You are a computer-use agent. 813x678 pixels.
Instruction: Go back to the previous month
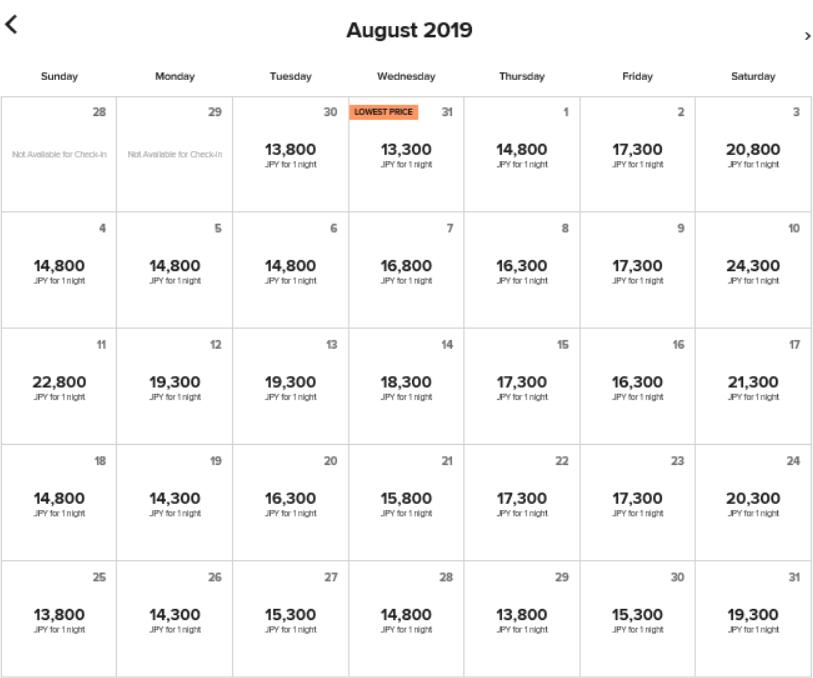pyautogui.click(x=11, y=24)
